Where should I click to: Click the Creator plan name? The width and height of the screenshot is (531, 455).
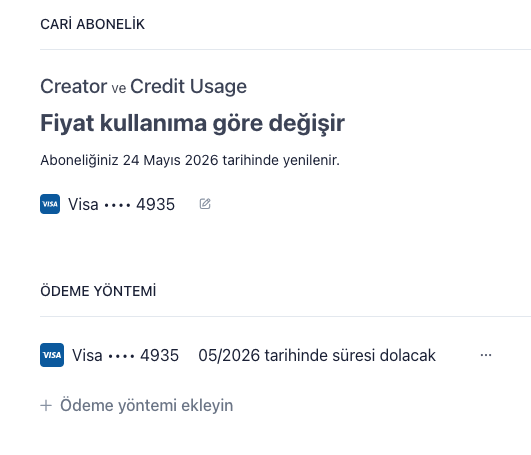click(74, 86)
